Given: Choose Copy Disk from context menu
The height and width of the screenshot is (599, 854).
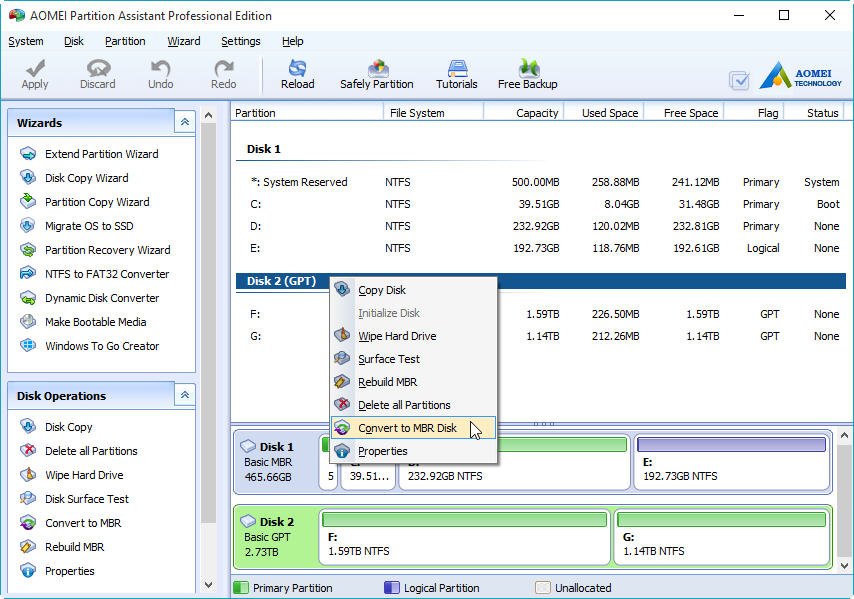Looking at the screenshot, I should 414,290.
